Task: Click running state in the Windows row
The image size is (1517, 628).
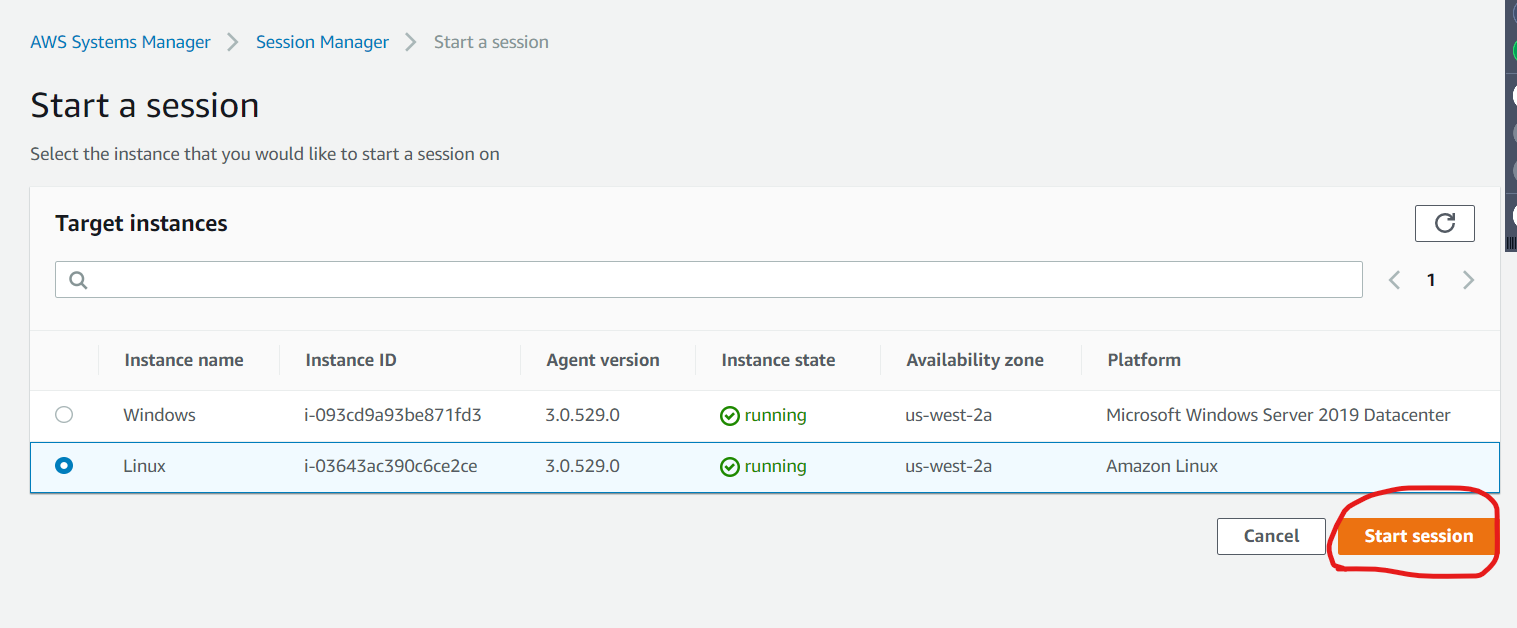Action: click(x=763, y=415)
